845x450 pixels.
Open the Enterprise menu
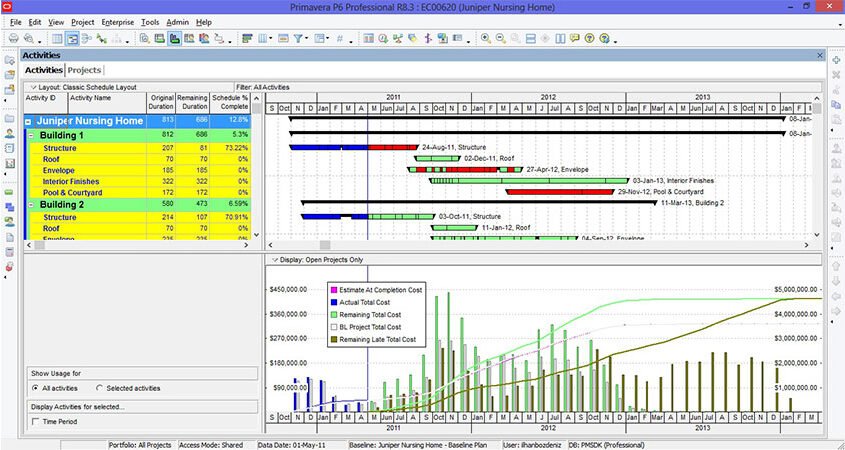[117, 22]
